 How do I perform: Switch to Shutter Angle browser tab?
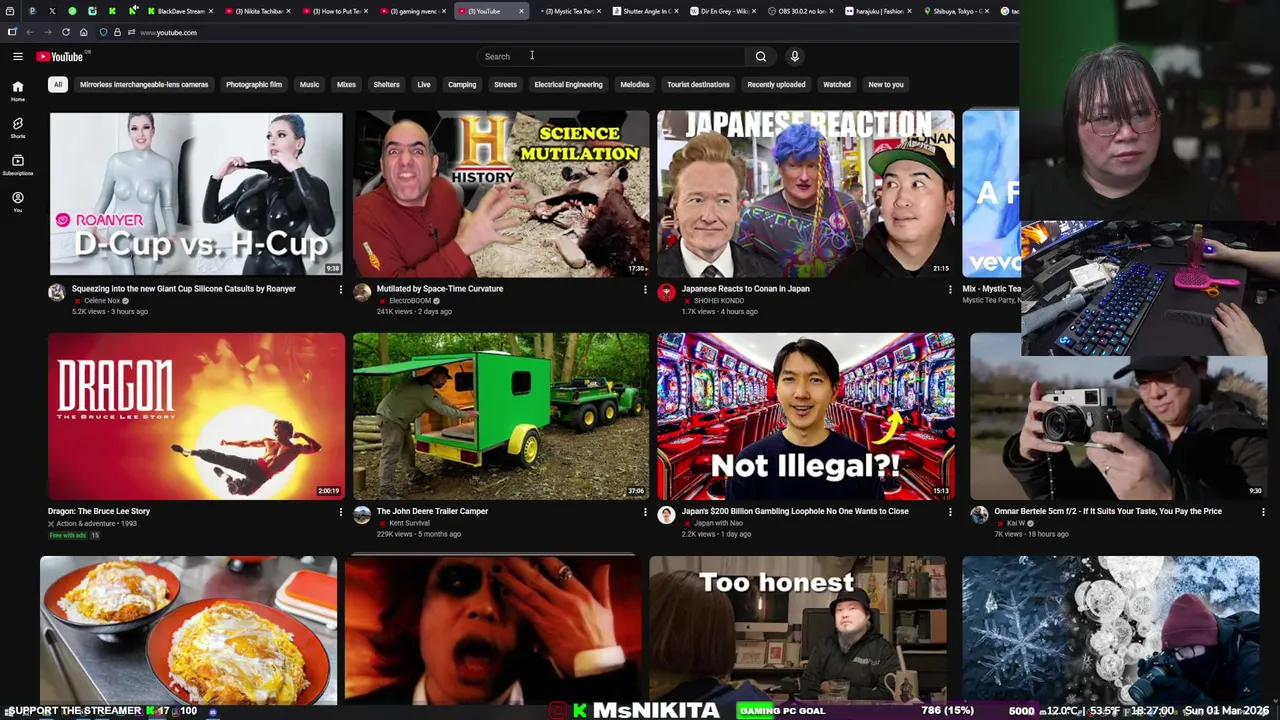tap(645, 11)
